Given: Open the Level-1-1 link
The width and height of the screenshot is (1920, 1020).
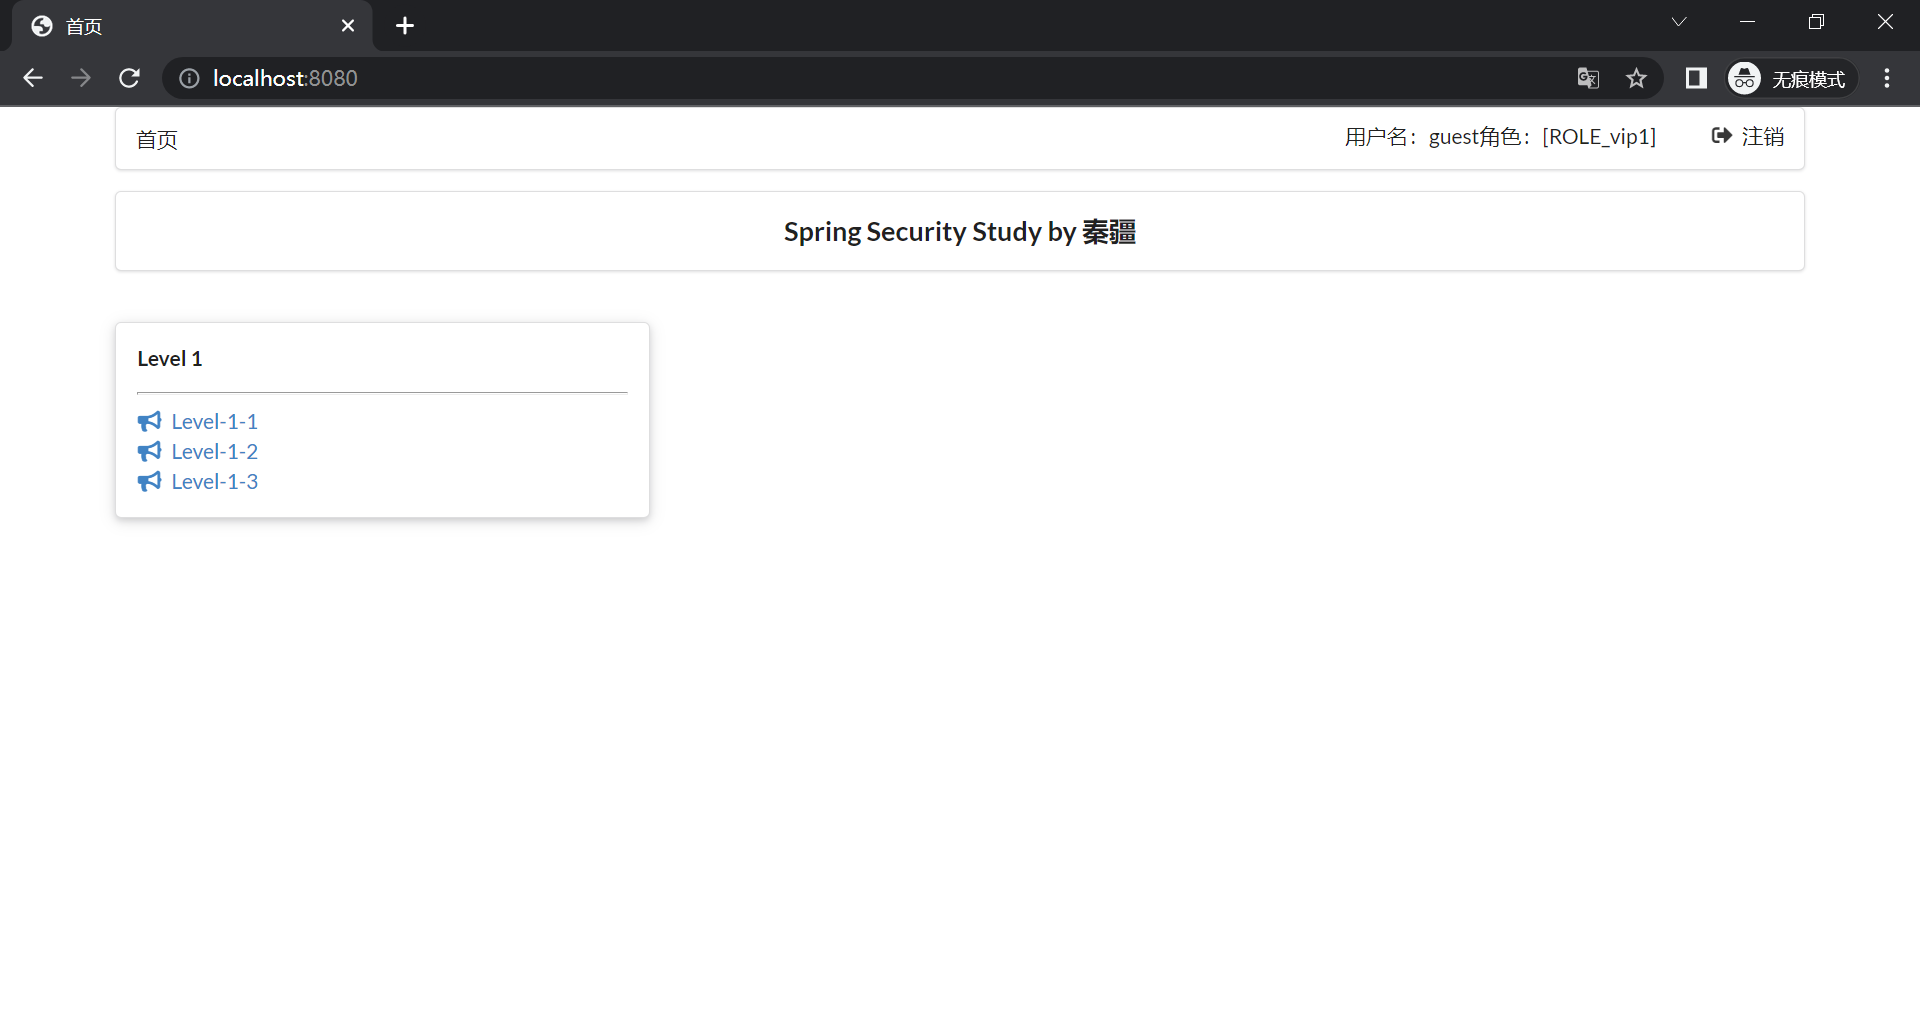Looking at the screenshot, I should (214, 421).
